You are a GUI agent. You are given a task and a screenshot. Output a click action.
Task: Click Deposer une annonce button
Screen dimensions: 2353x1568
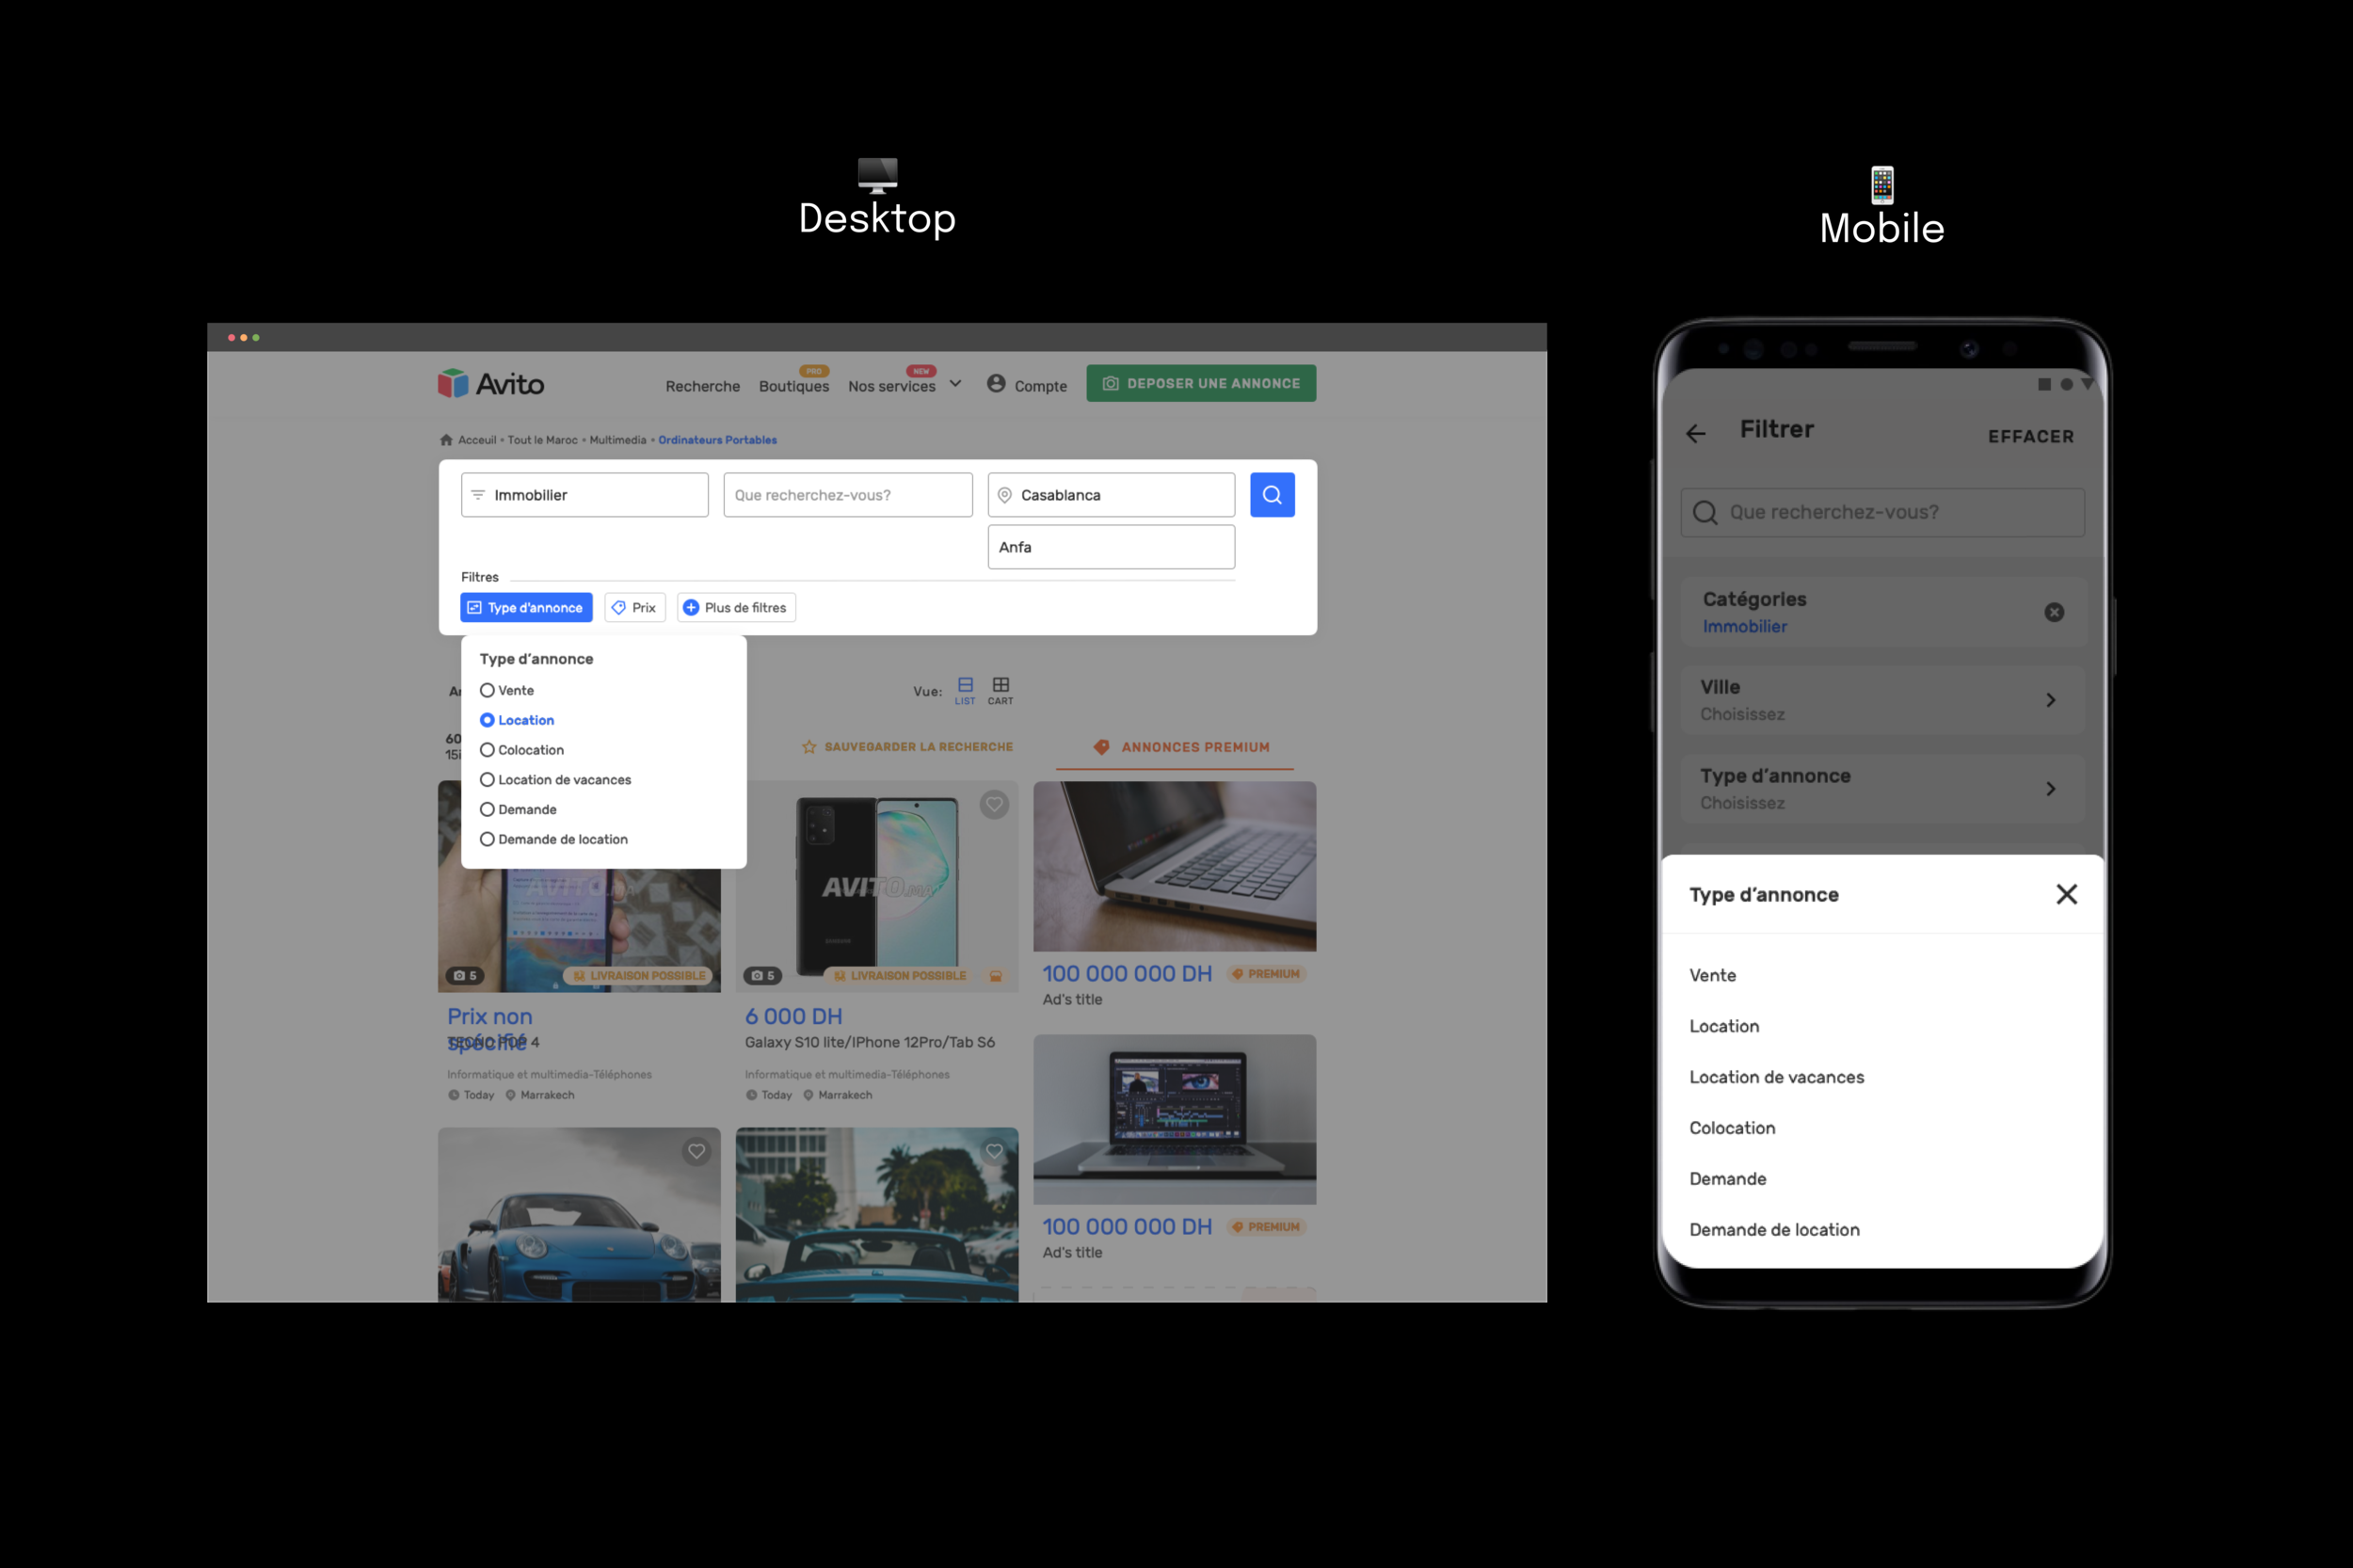click(1201, 384)
